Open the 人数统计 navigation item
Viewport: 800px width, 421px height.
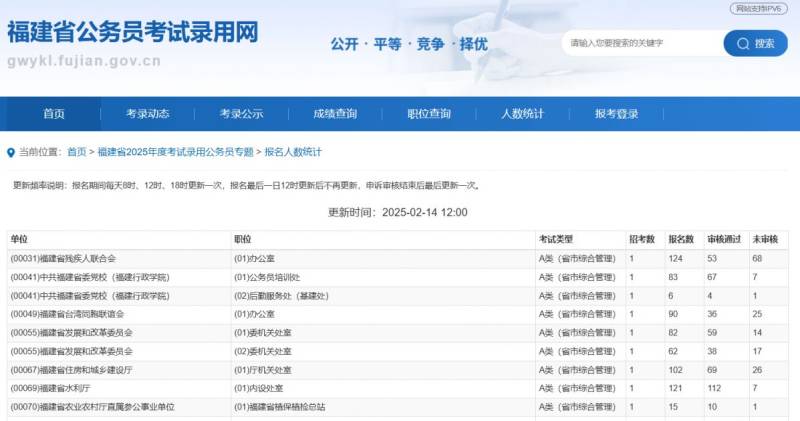(522, 114)
